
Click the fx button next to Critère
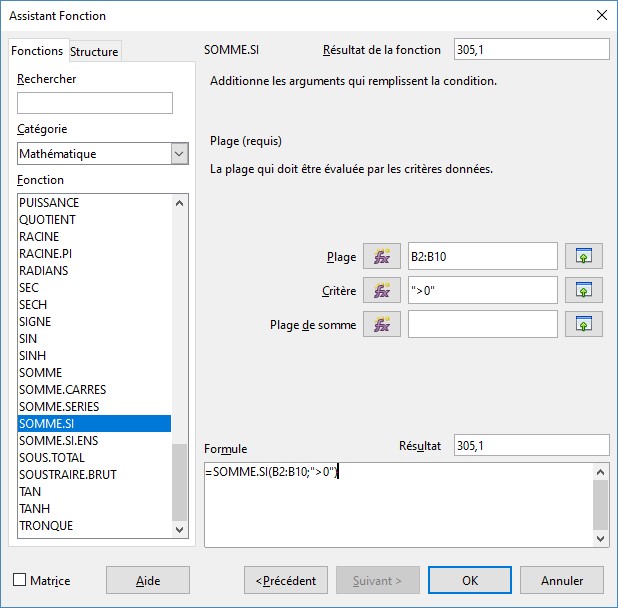click(381, 290)
